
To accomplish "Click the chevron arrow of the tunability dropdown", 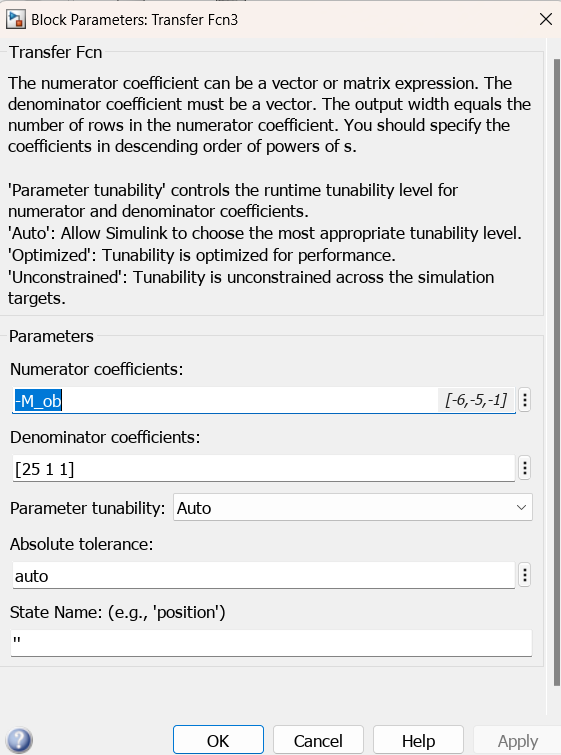I will coord(521,508).
